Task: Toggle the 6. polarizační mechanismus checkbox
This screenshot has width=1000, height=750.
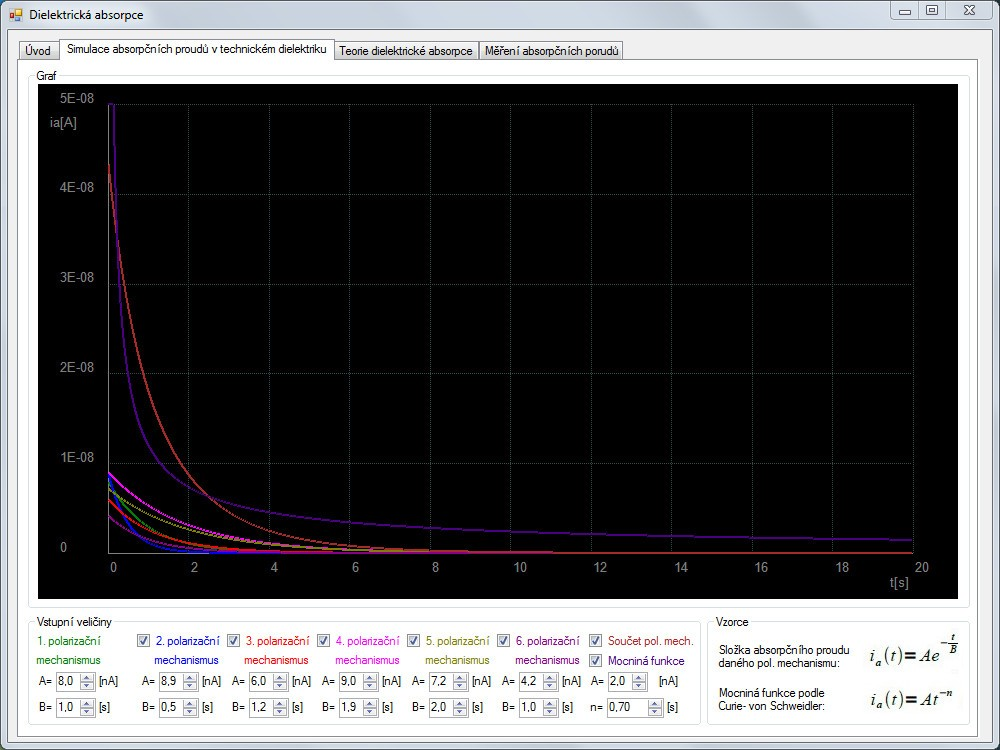Action: [503, 641]
